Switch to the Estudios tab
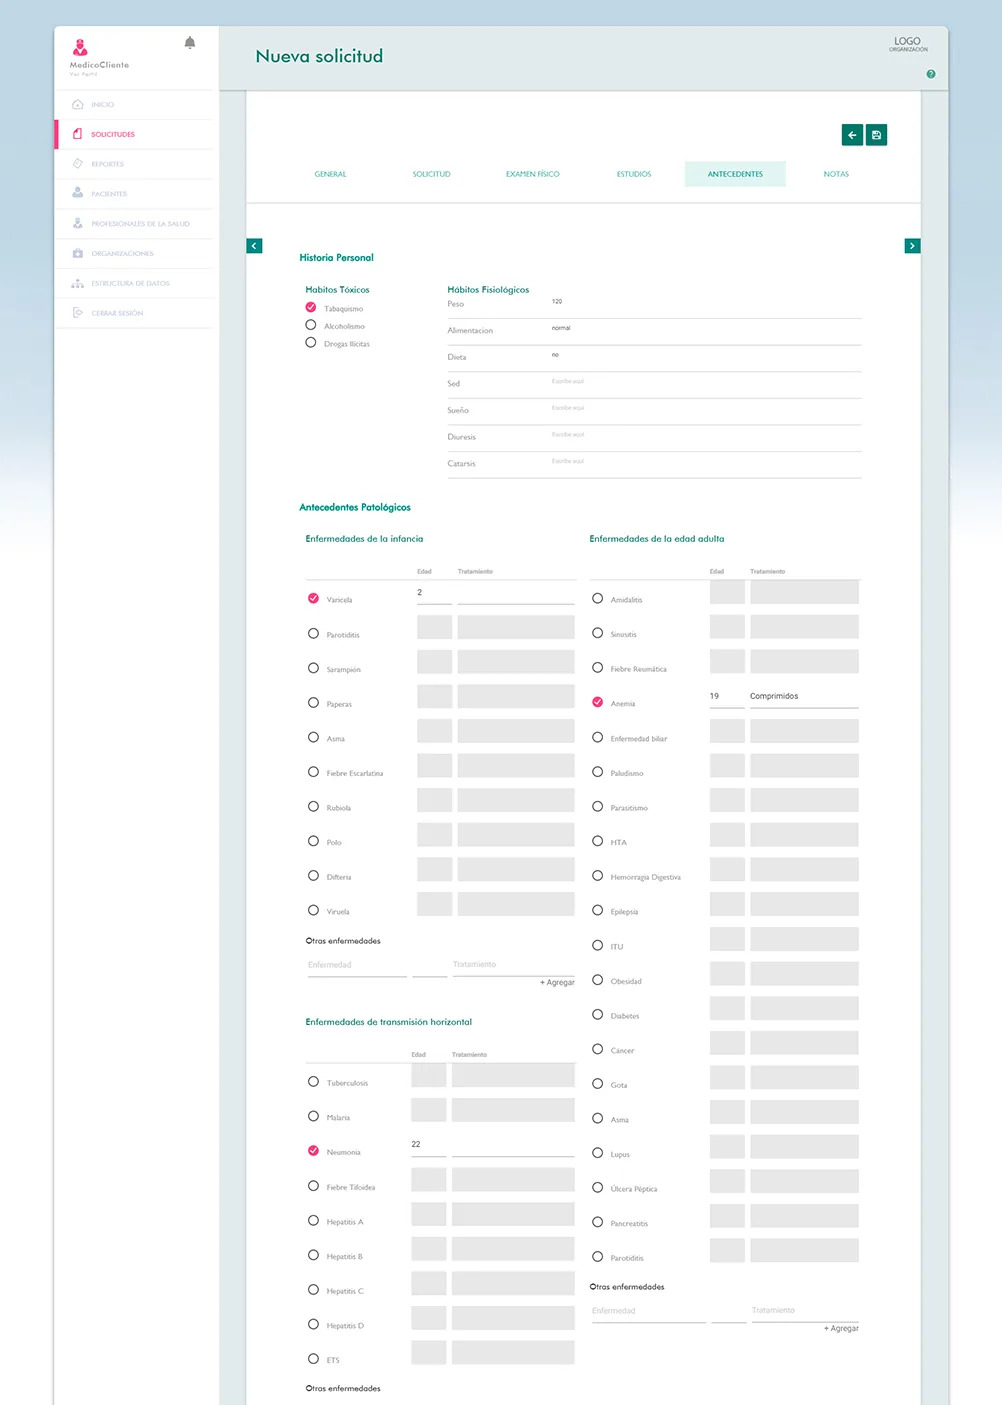Screen dimensions: 1002x1405 [634, 174]
